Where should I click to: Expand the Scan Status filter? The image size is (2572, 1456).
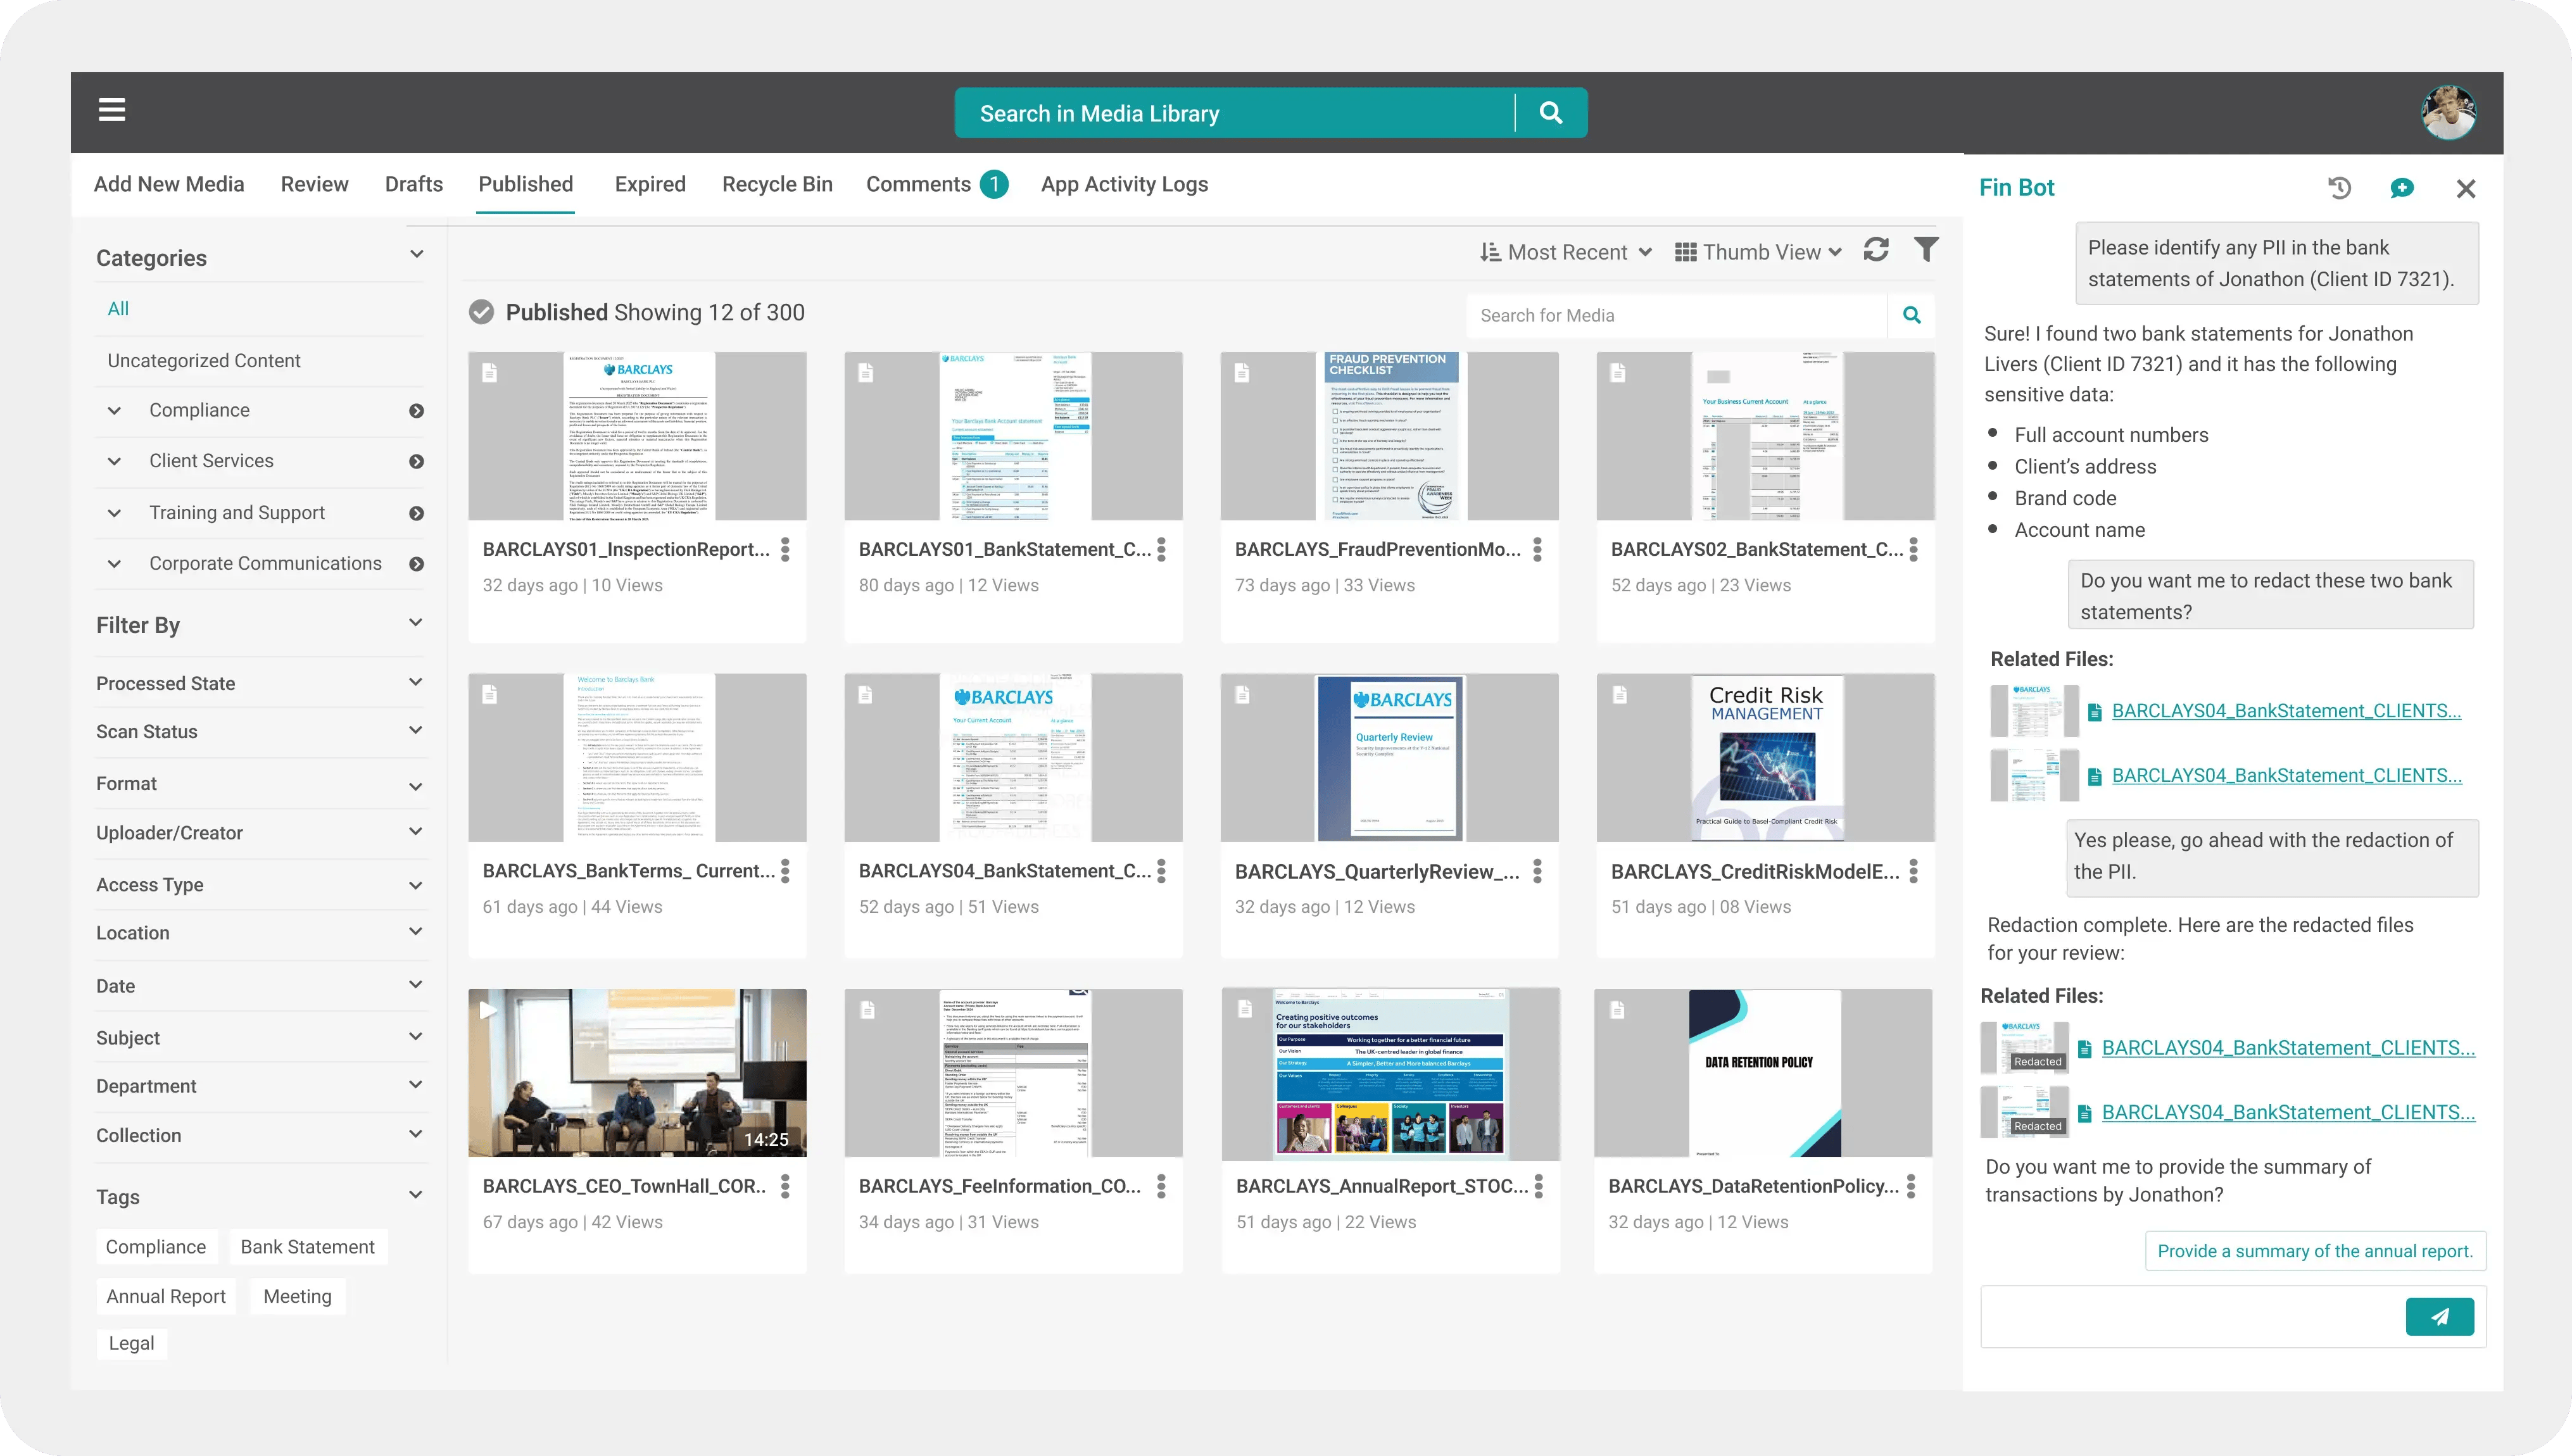(x=416, y=731)
